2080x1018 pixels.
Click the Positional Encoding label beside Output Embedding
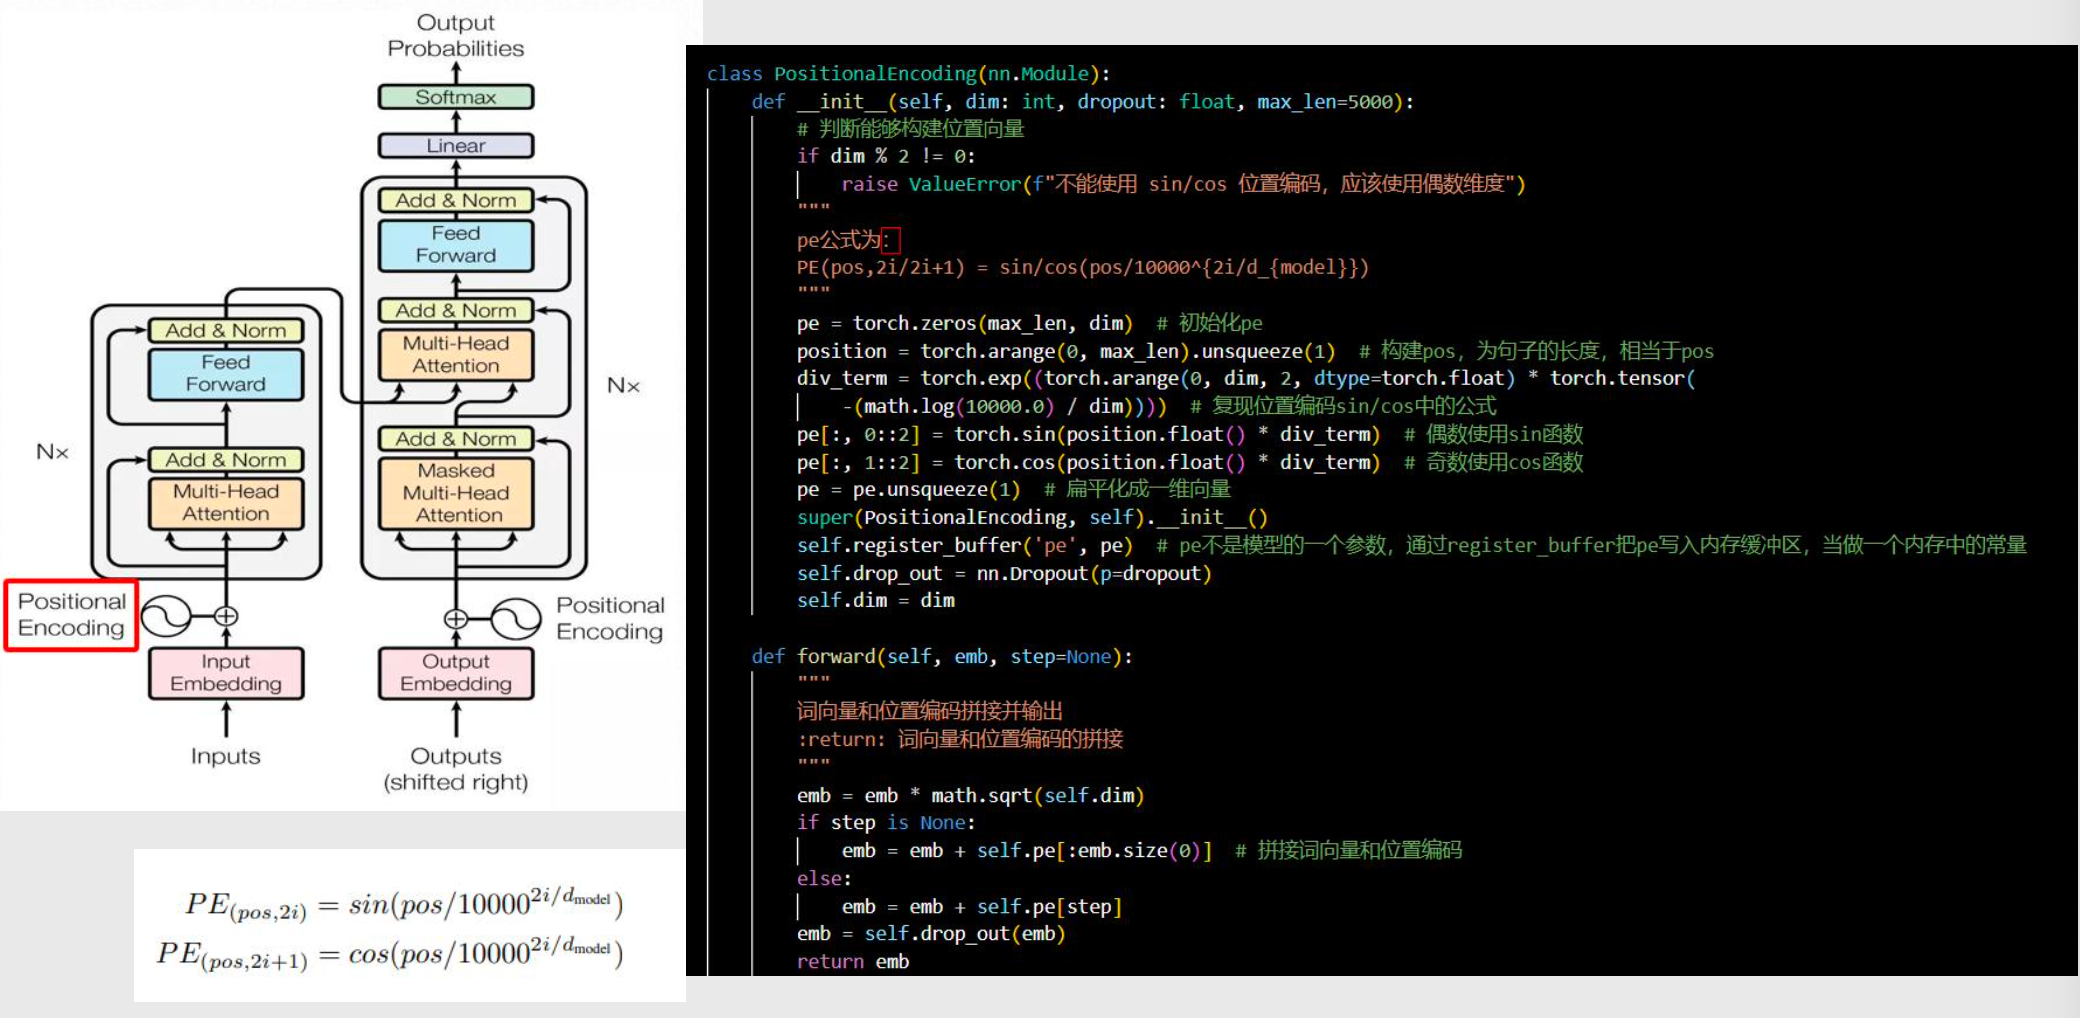tap(610, 618)
